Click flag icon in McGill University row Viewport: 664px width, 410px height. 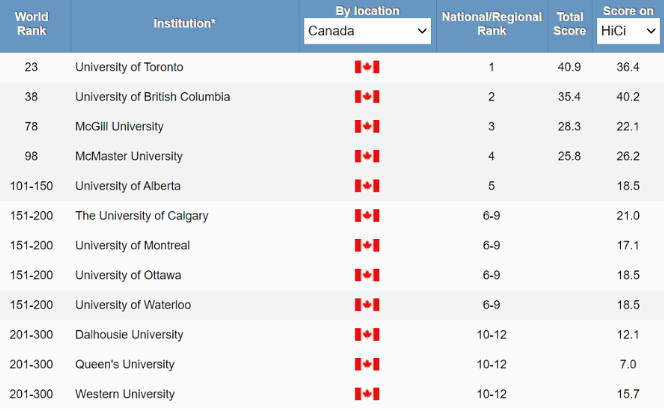pos(367,127)
